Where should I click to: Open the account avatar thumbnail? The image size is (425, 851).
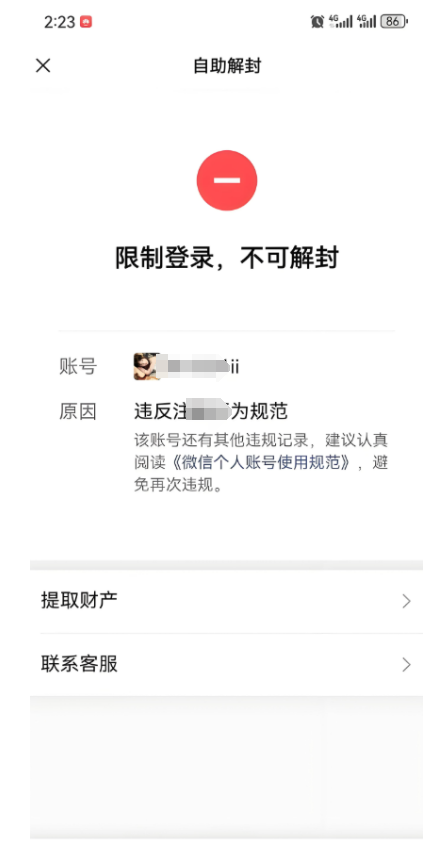click(x=147, y=366)
